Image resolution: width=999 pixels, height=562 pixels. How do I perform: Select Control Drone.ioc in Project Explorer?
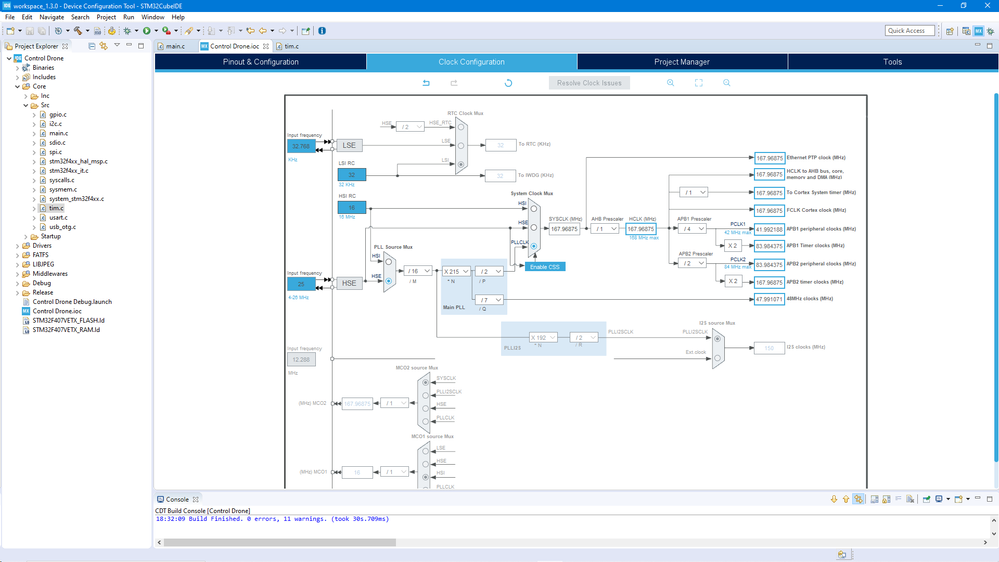[x=57, y=311]
